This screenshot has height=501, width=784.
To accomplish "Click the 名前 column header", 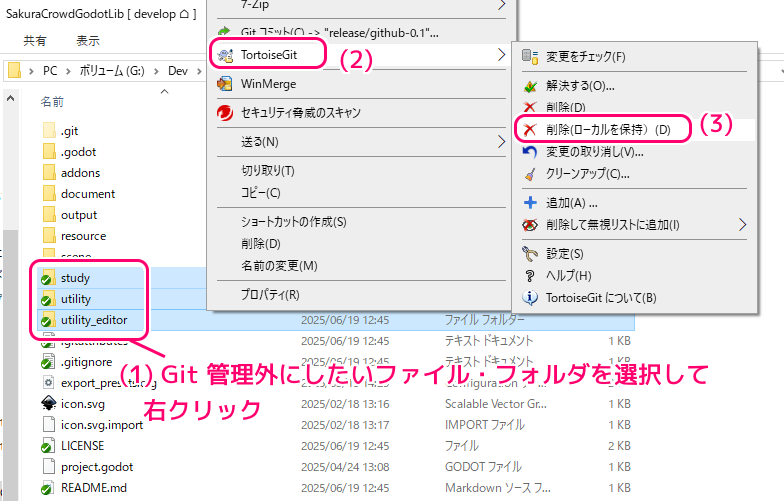I will pyautogui.click(x=52, y=102).
